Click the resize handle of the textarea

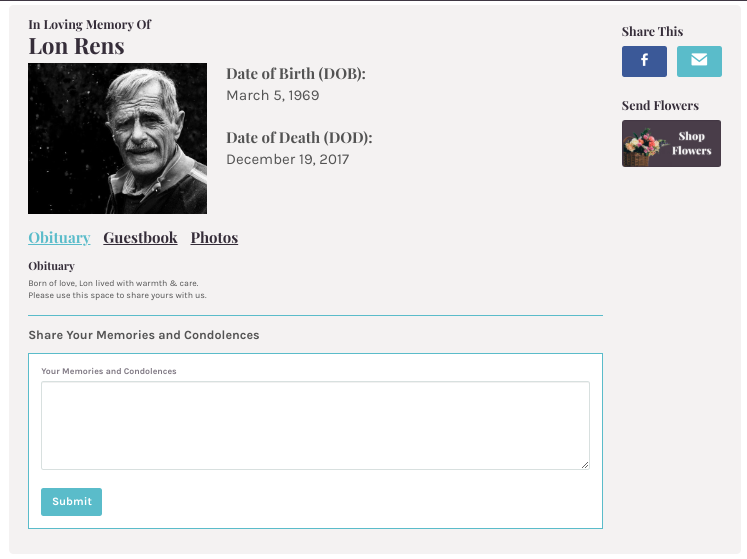tap(585, 465)
